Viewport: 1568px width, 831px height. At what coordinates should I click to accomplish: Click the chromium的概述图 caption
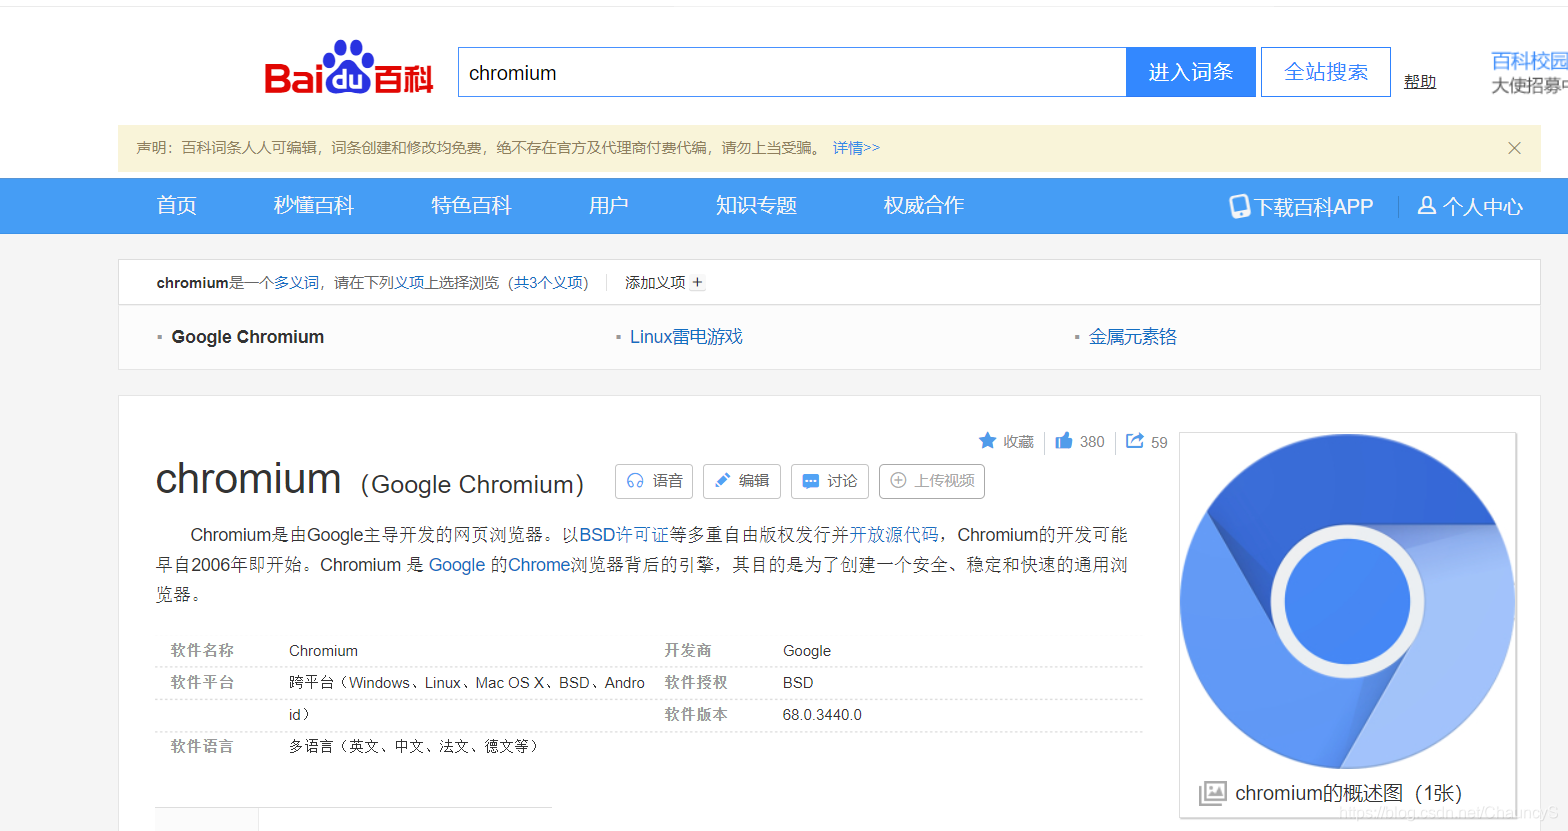click(x=1348, y=793)
